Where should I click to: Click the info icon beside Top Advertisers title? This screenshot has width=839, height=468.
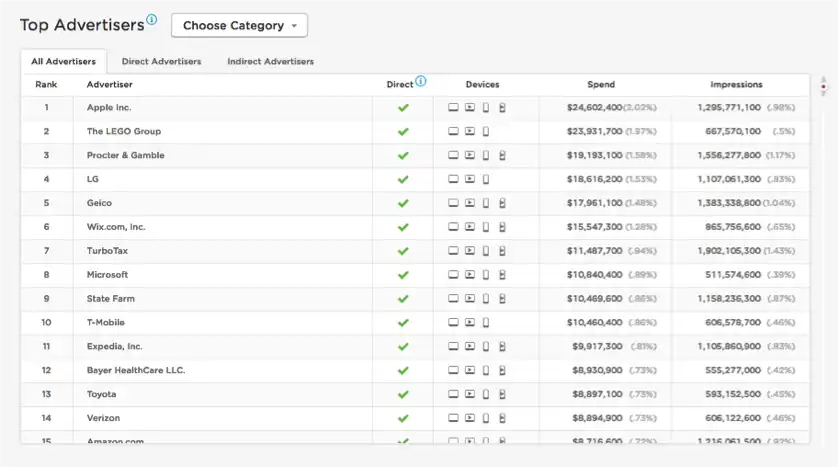click(x=152, y=20)
